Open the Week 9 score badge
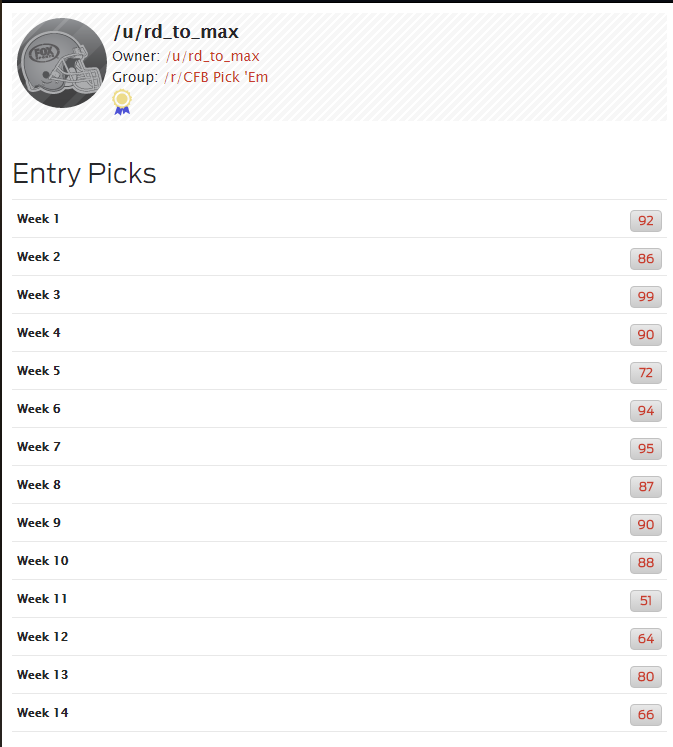 point(645,525)
